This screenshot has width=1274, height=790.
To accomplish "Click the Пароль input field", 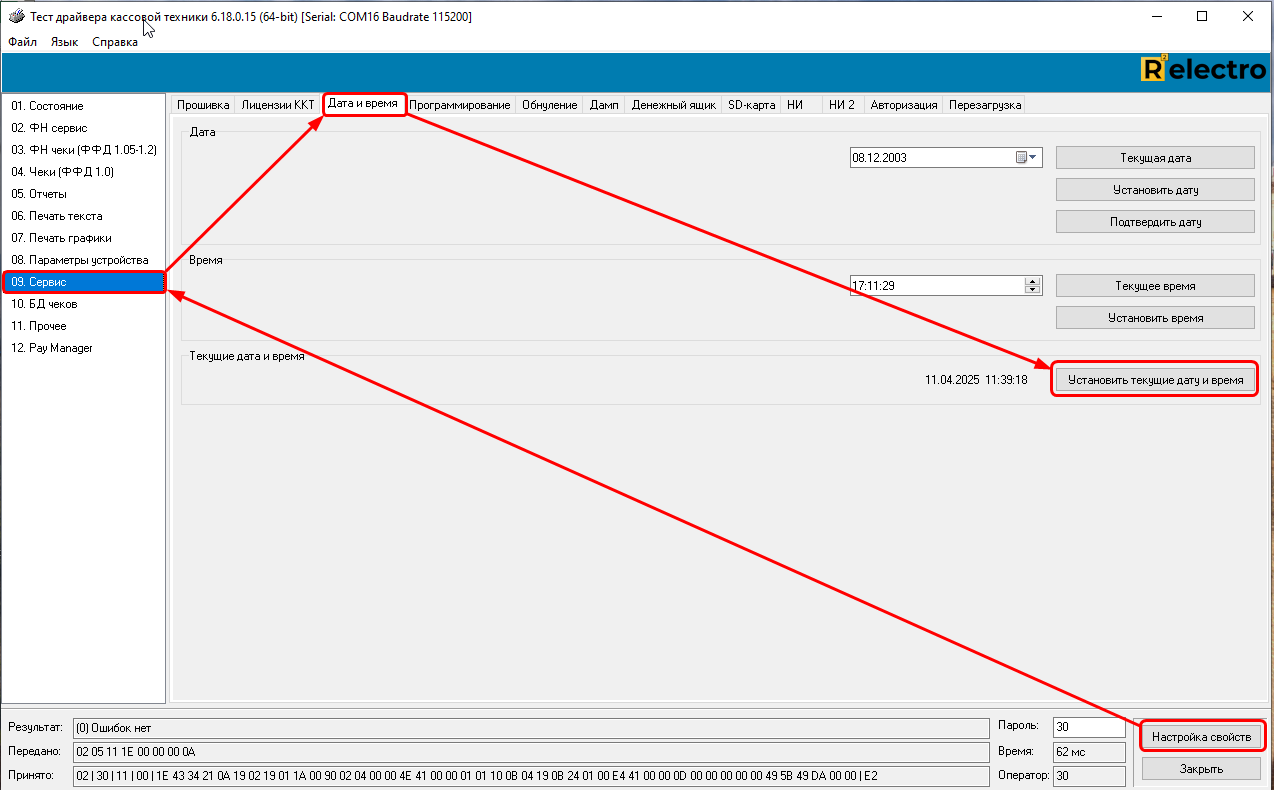I will [x=1089, y=727].
